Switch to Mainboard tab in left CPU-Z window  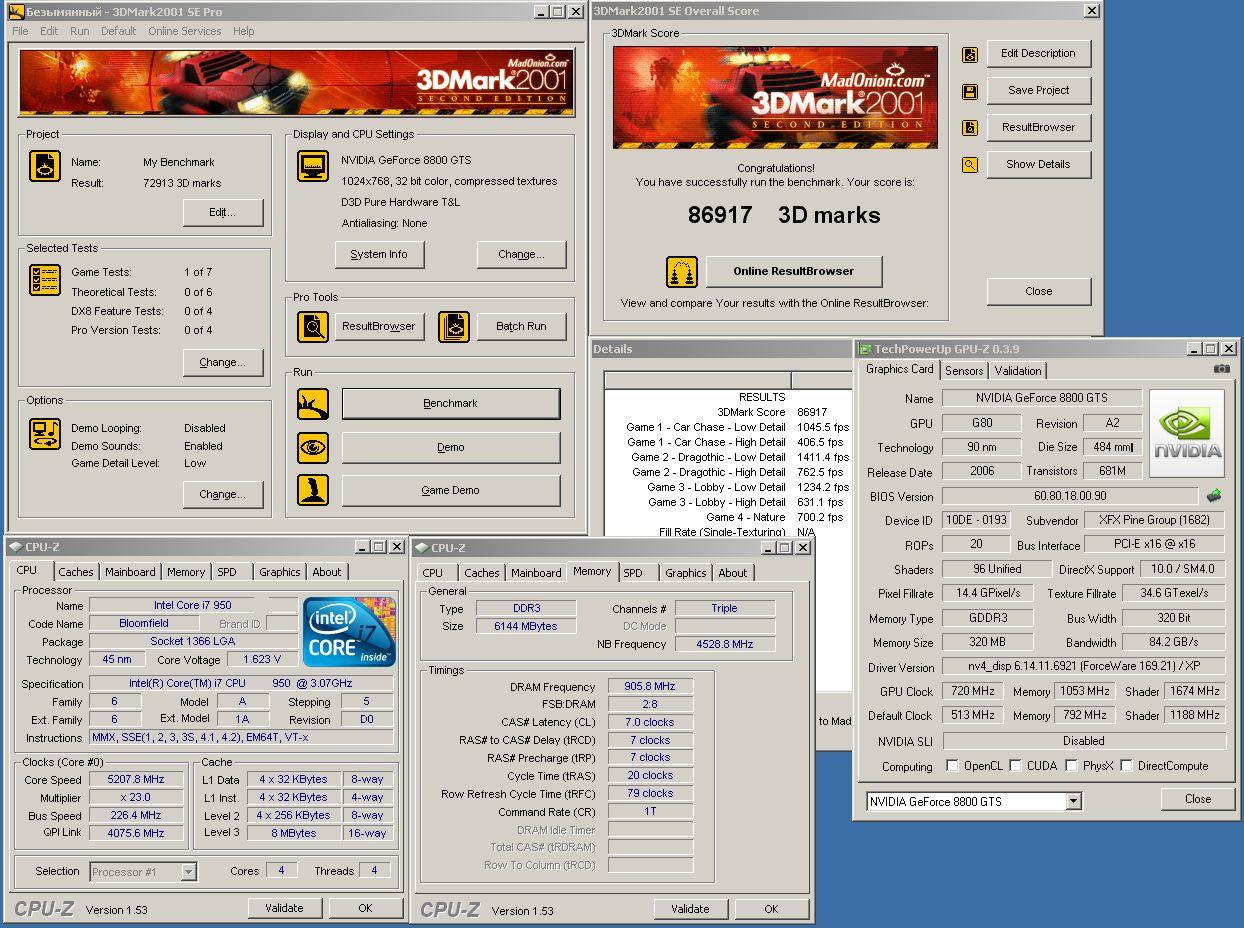pyautogui.click(x=130, y=572)
